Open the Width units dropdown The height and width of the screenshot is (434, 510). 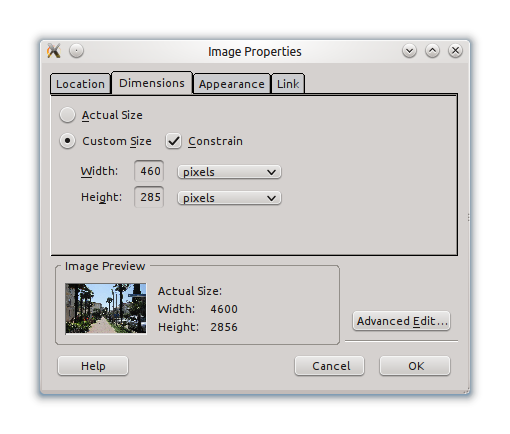point(229,172)
